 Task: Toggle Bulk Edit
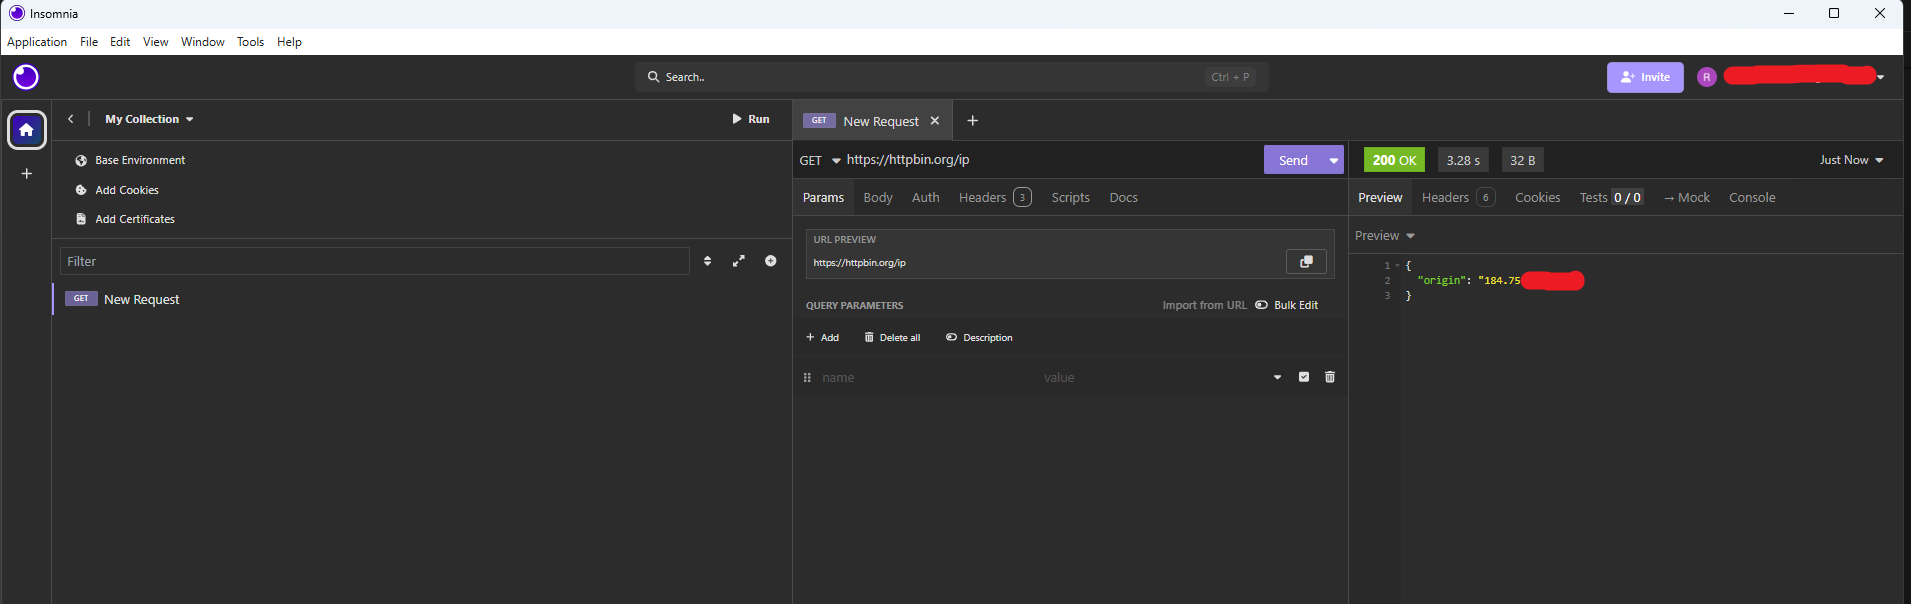1286,305
